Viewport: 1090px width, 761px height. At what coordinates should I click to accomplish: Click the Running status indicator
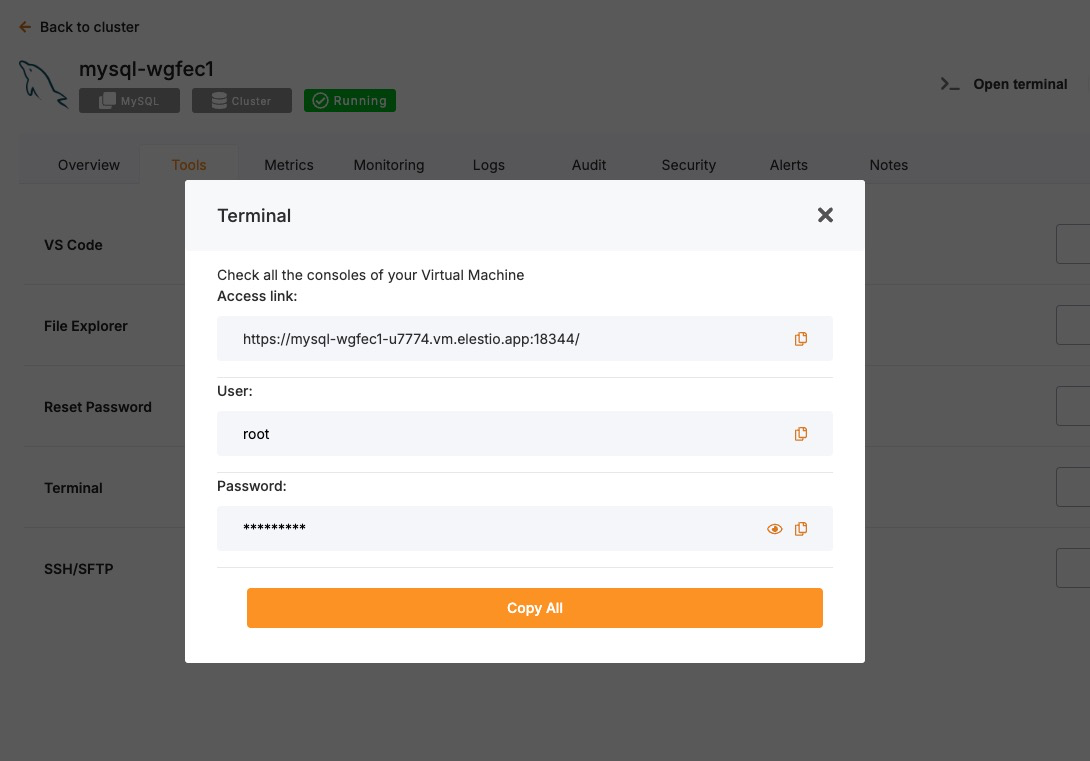click(349, 101)
